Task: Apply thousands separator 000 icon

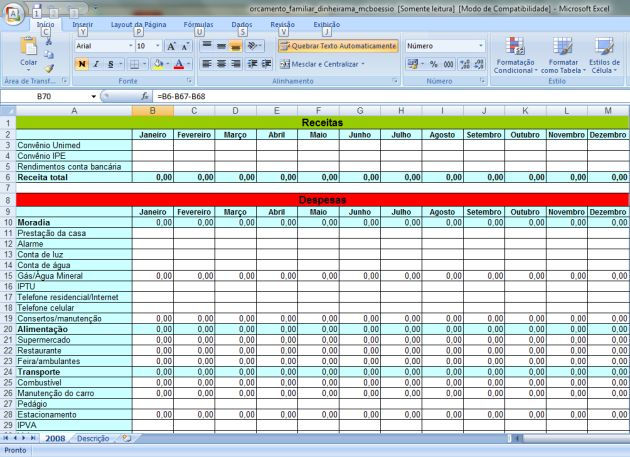Action: (448, 64)
